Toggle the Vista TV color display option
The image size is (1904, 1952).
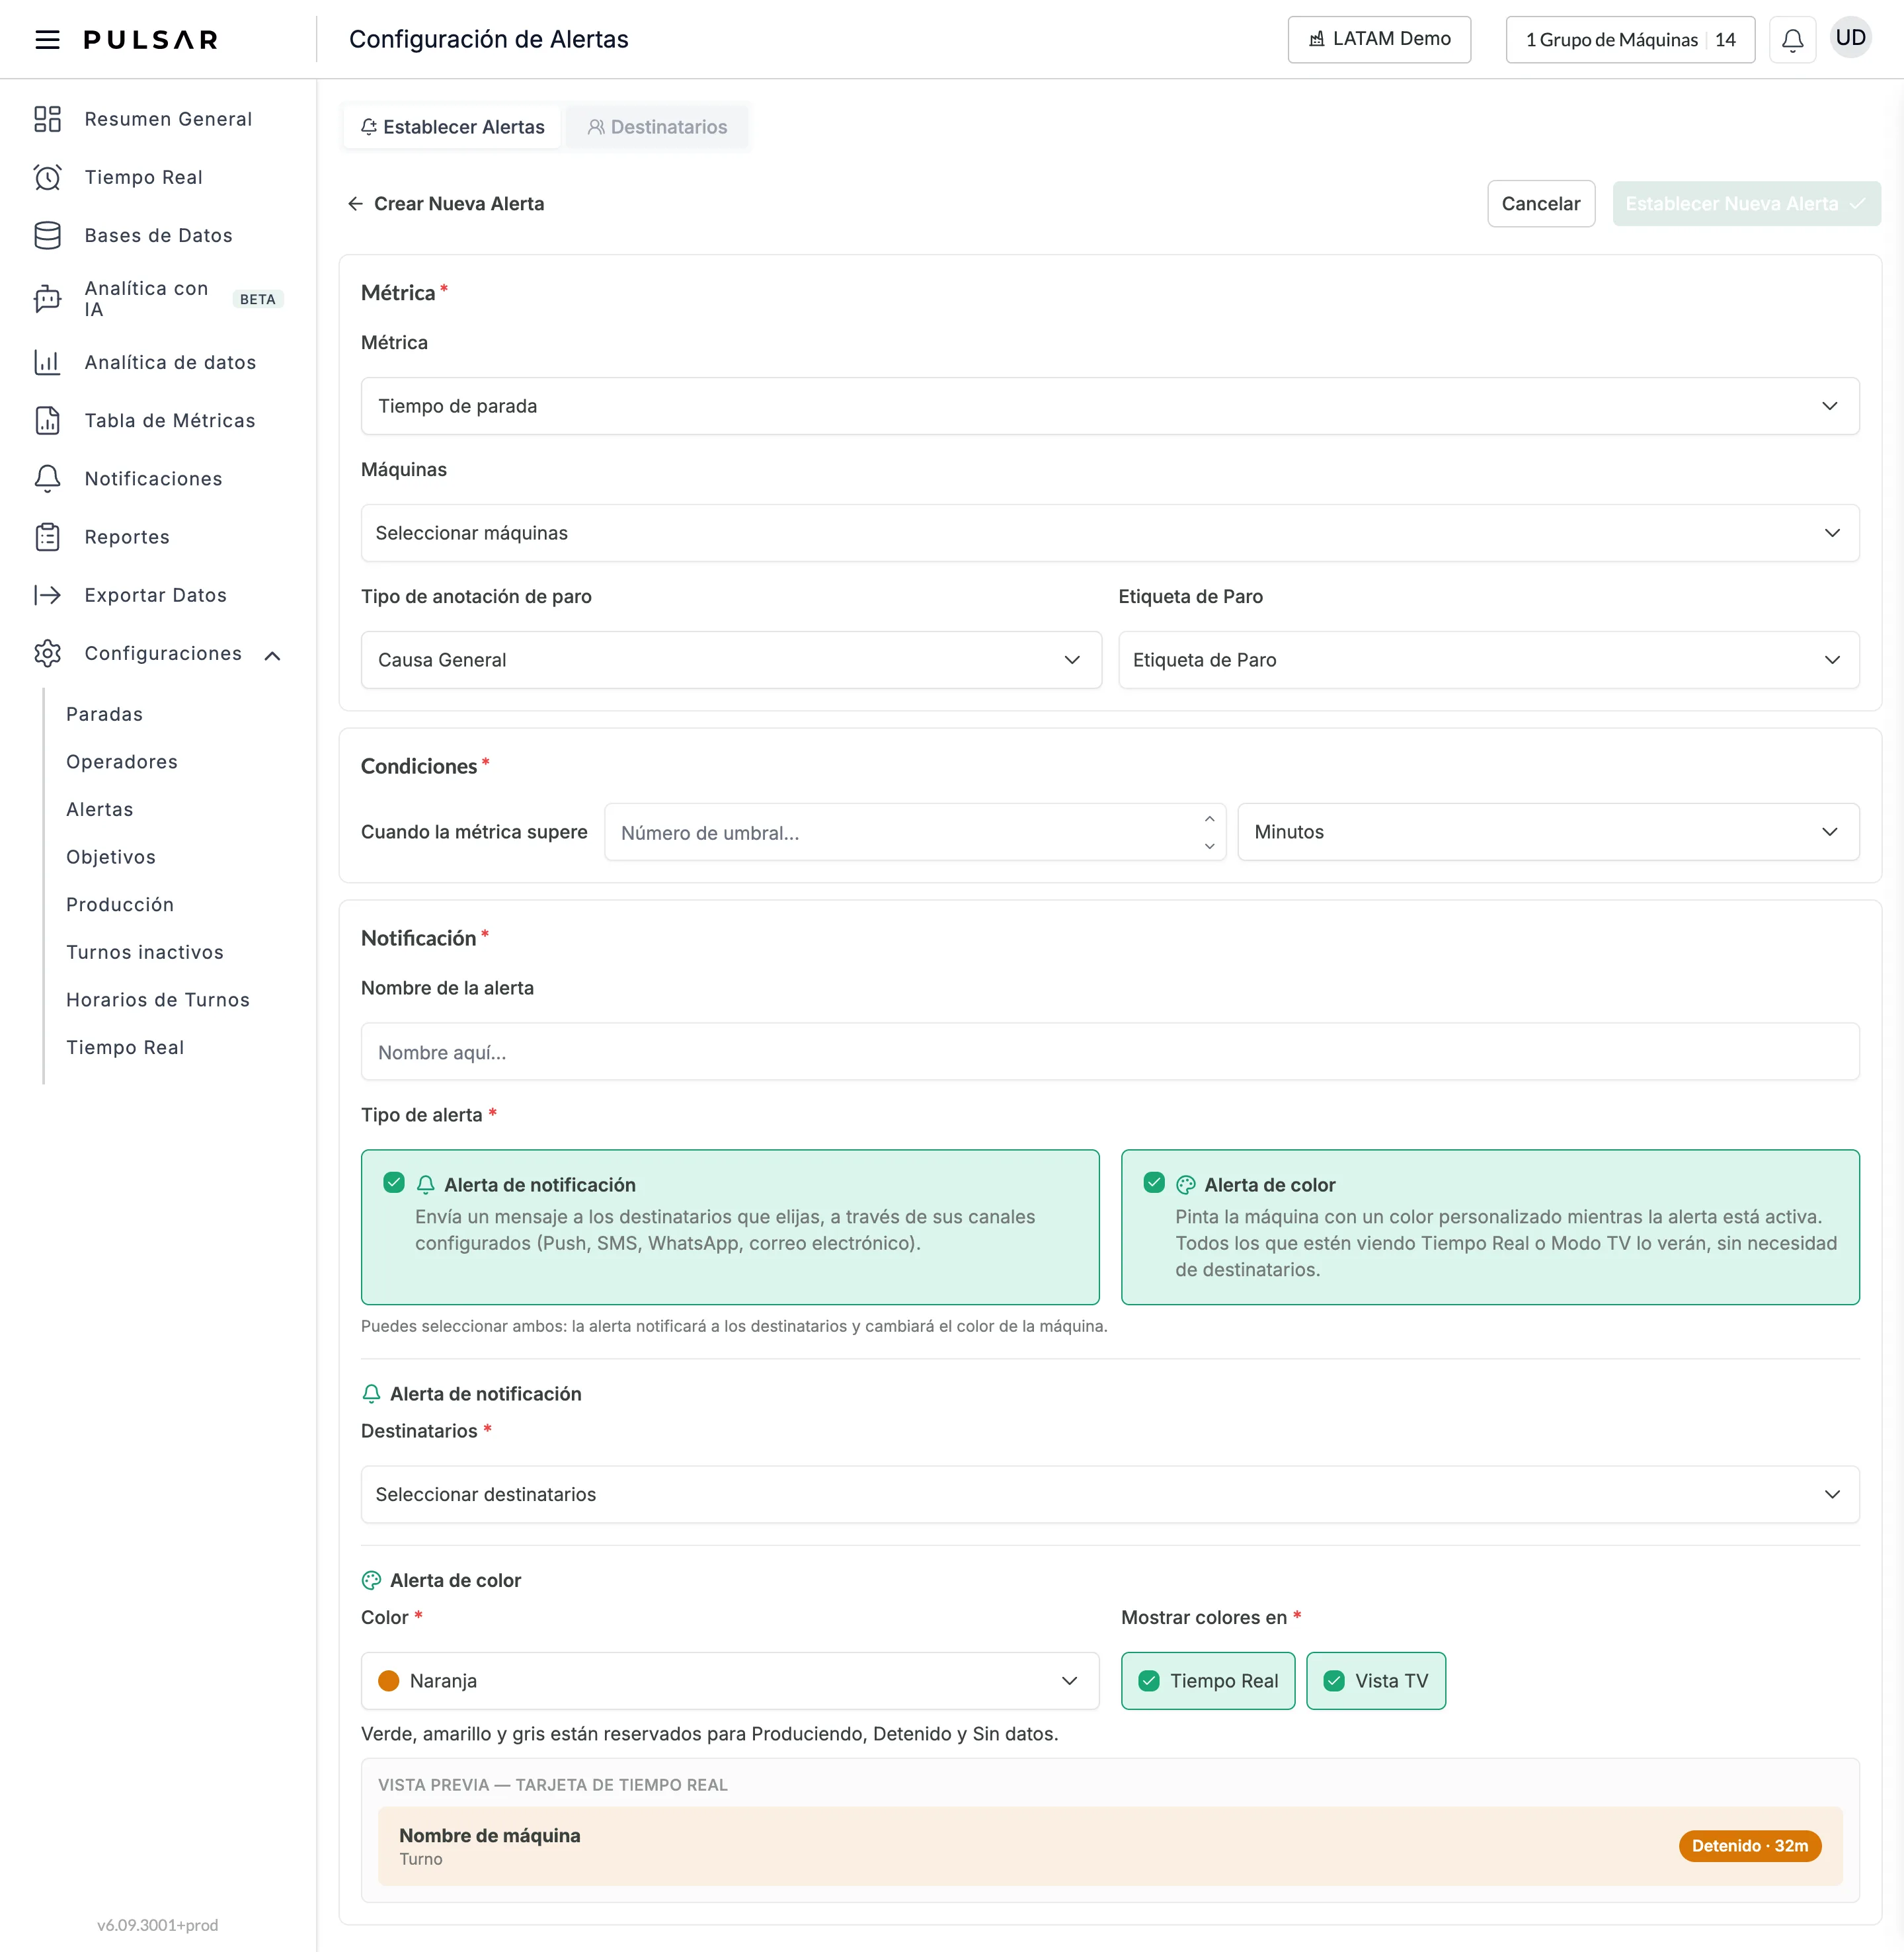[1376, 1681]
